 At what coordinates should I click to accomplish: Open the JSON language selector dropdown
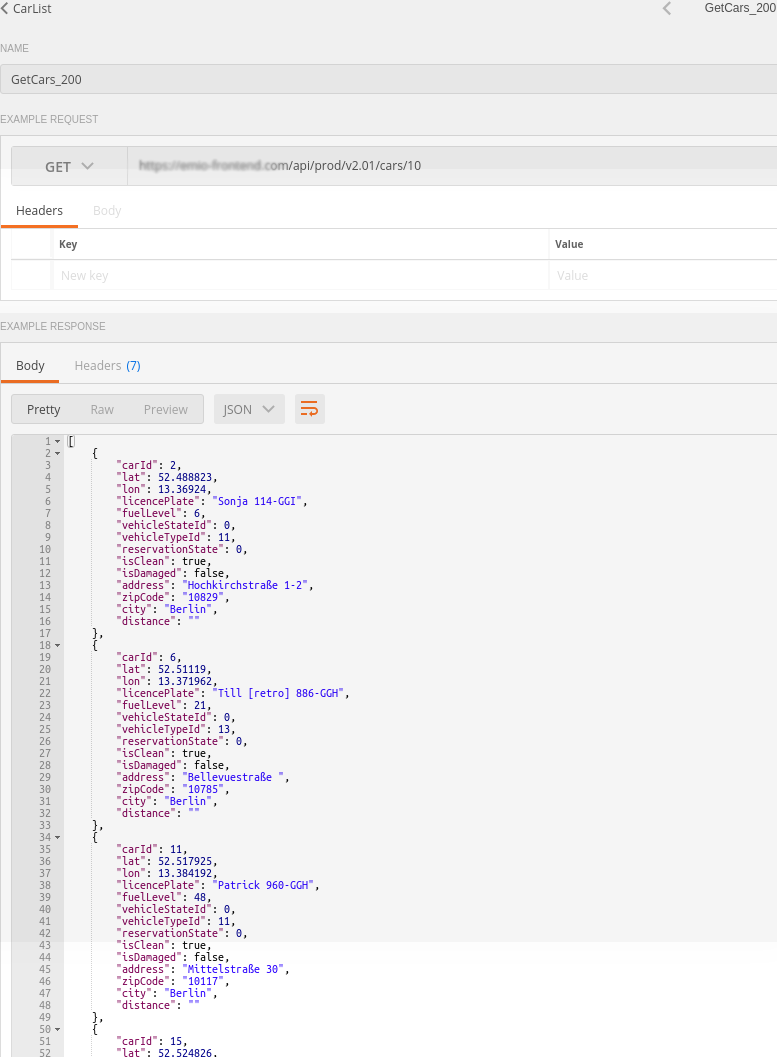249,408
